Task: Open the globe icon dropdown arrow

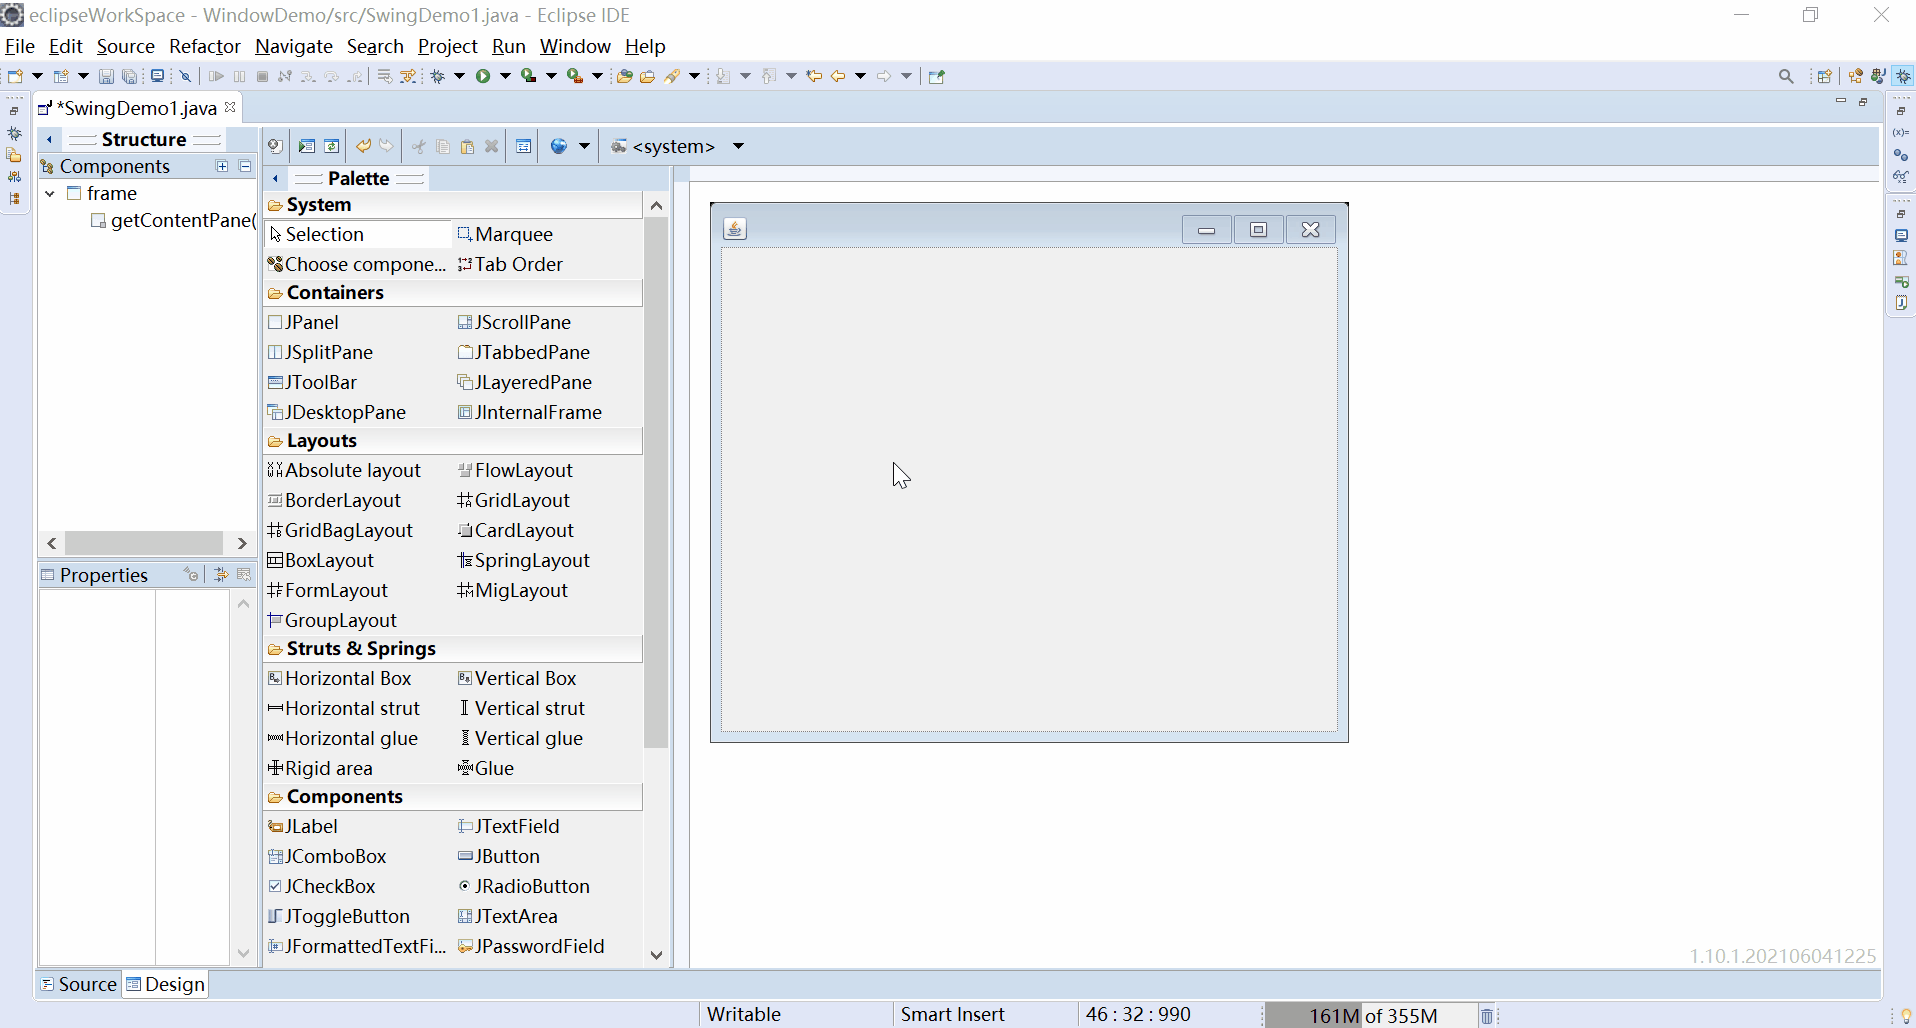Action: click(584, 146)
